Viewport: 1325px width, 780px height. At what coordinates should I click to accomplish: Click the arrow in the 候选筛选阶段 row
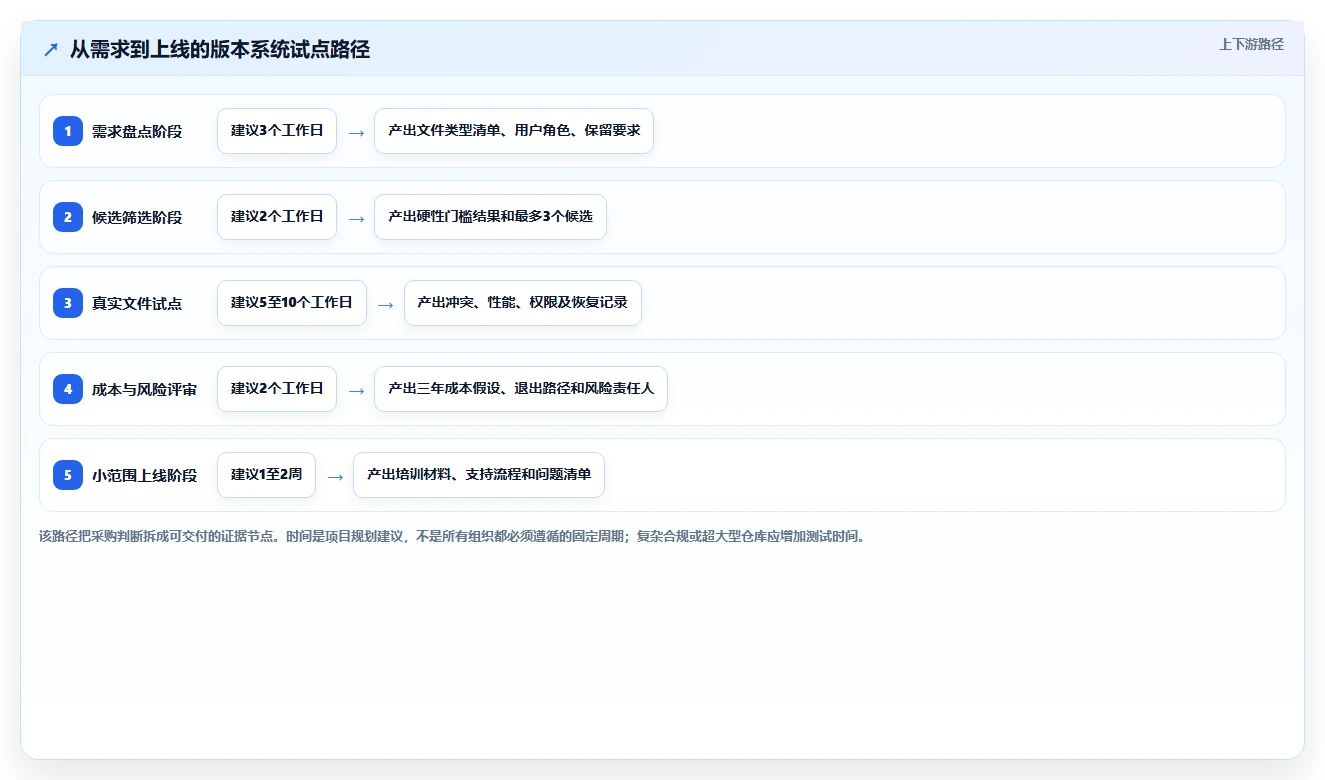[x=356, y=218]
